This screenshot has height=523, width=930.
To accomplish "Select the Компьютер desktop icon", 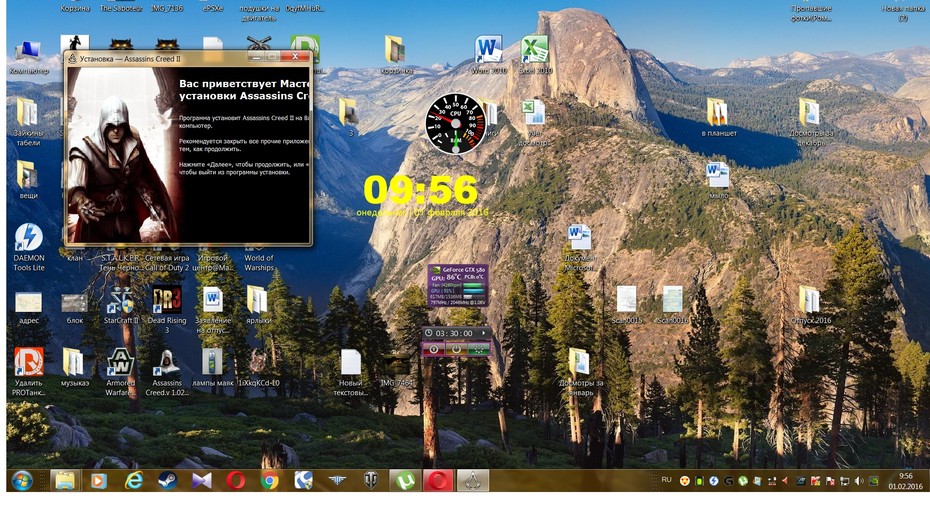I will 28,58.
